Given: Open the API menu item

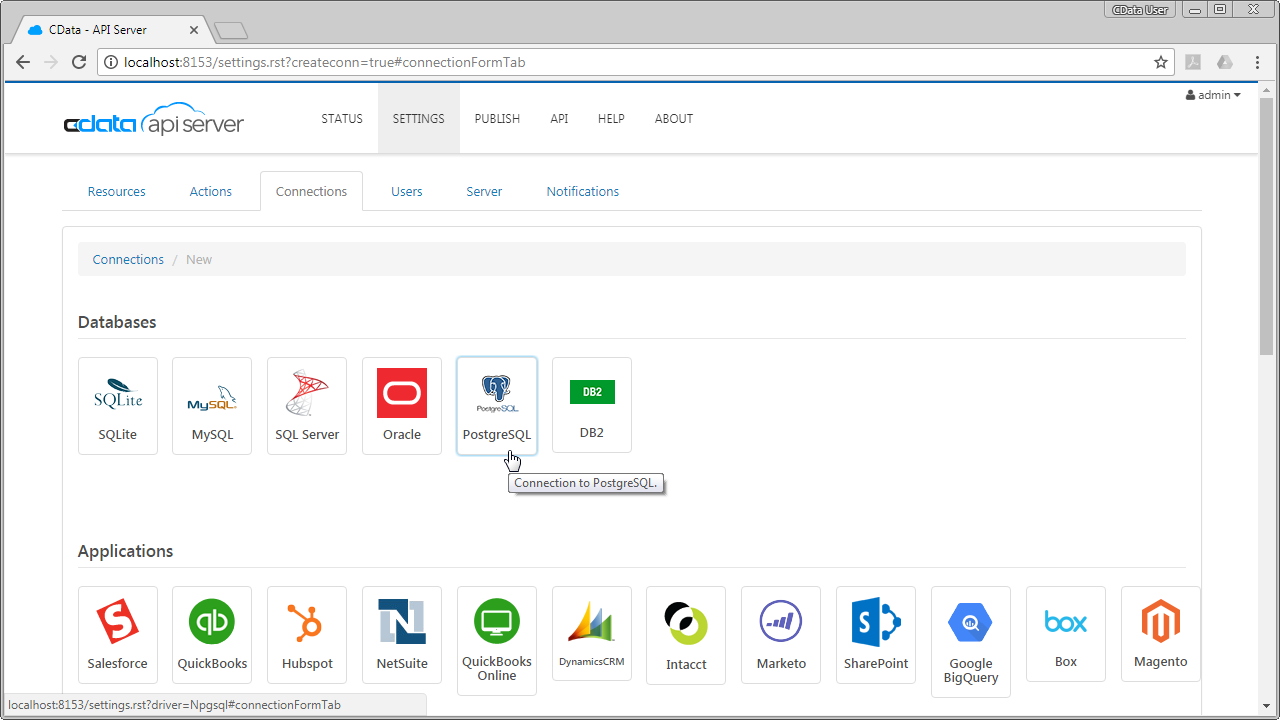Looking at the screenshot, I should [x=559, y=118].
